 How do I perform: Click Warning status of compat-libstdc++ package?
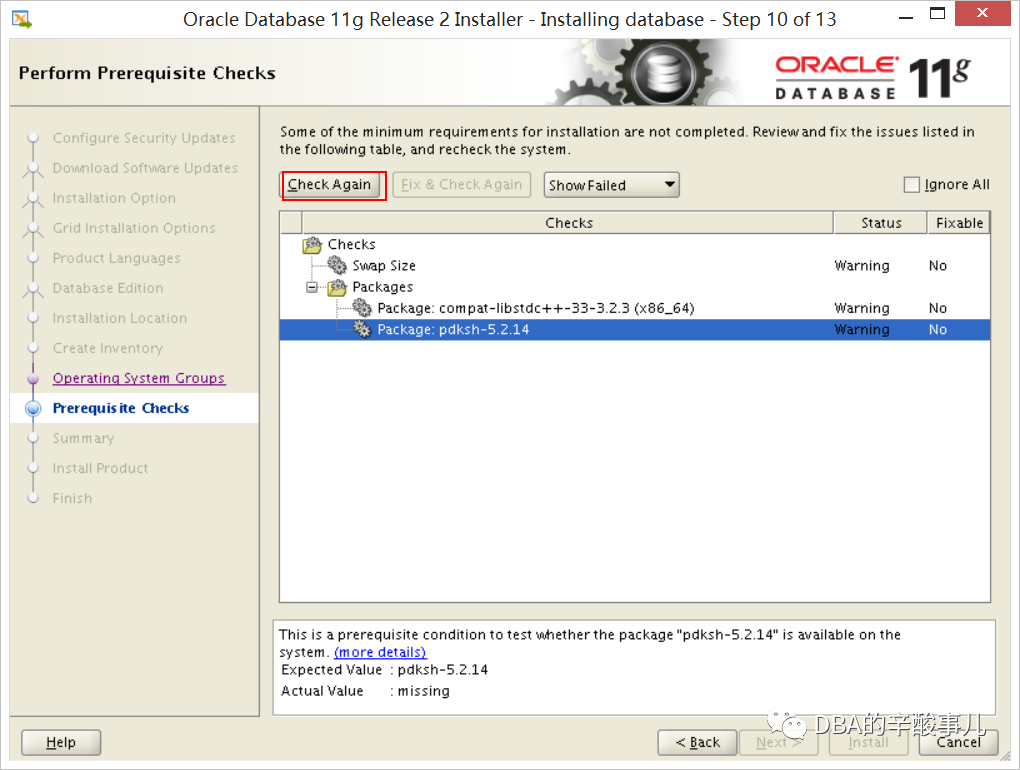[862, 308]
